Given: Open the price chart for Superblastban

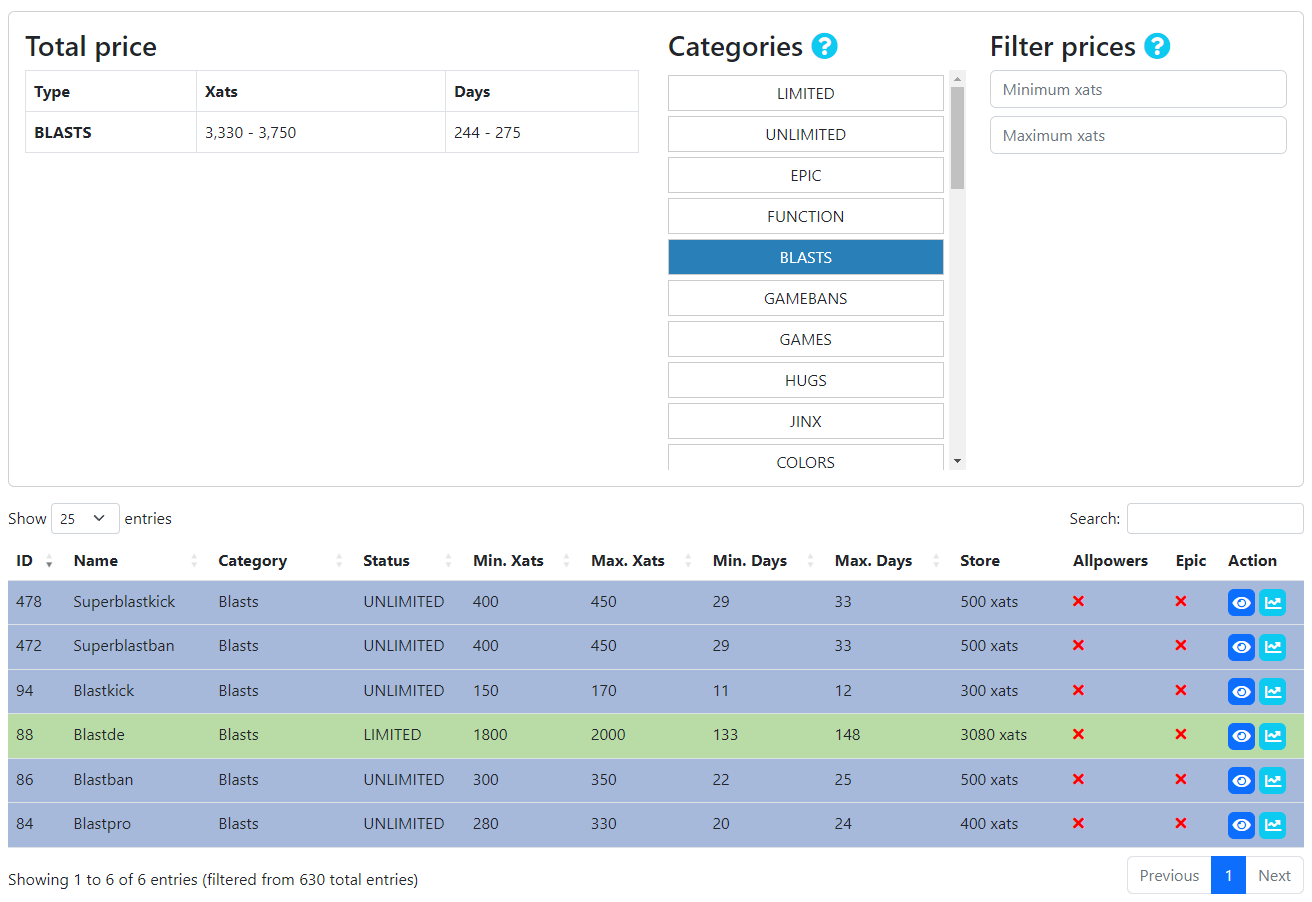Looking at the screenshot, I should click(x=1272, y=647).
